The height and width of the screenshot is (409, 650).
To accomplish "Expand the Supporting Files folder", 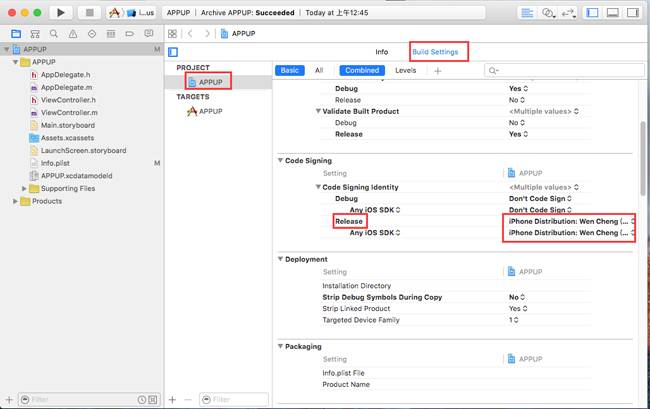I will (x=24, y=189).
